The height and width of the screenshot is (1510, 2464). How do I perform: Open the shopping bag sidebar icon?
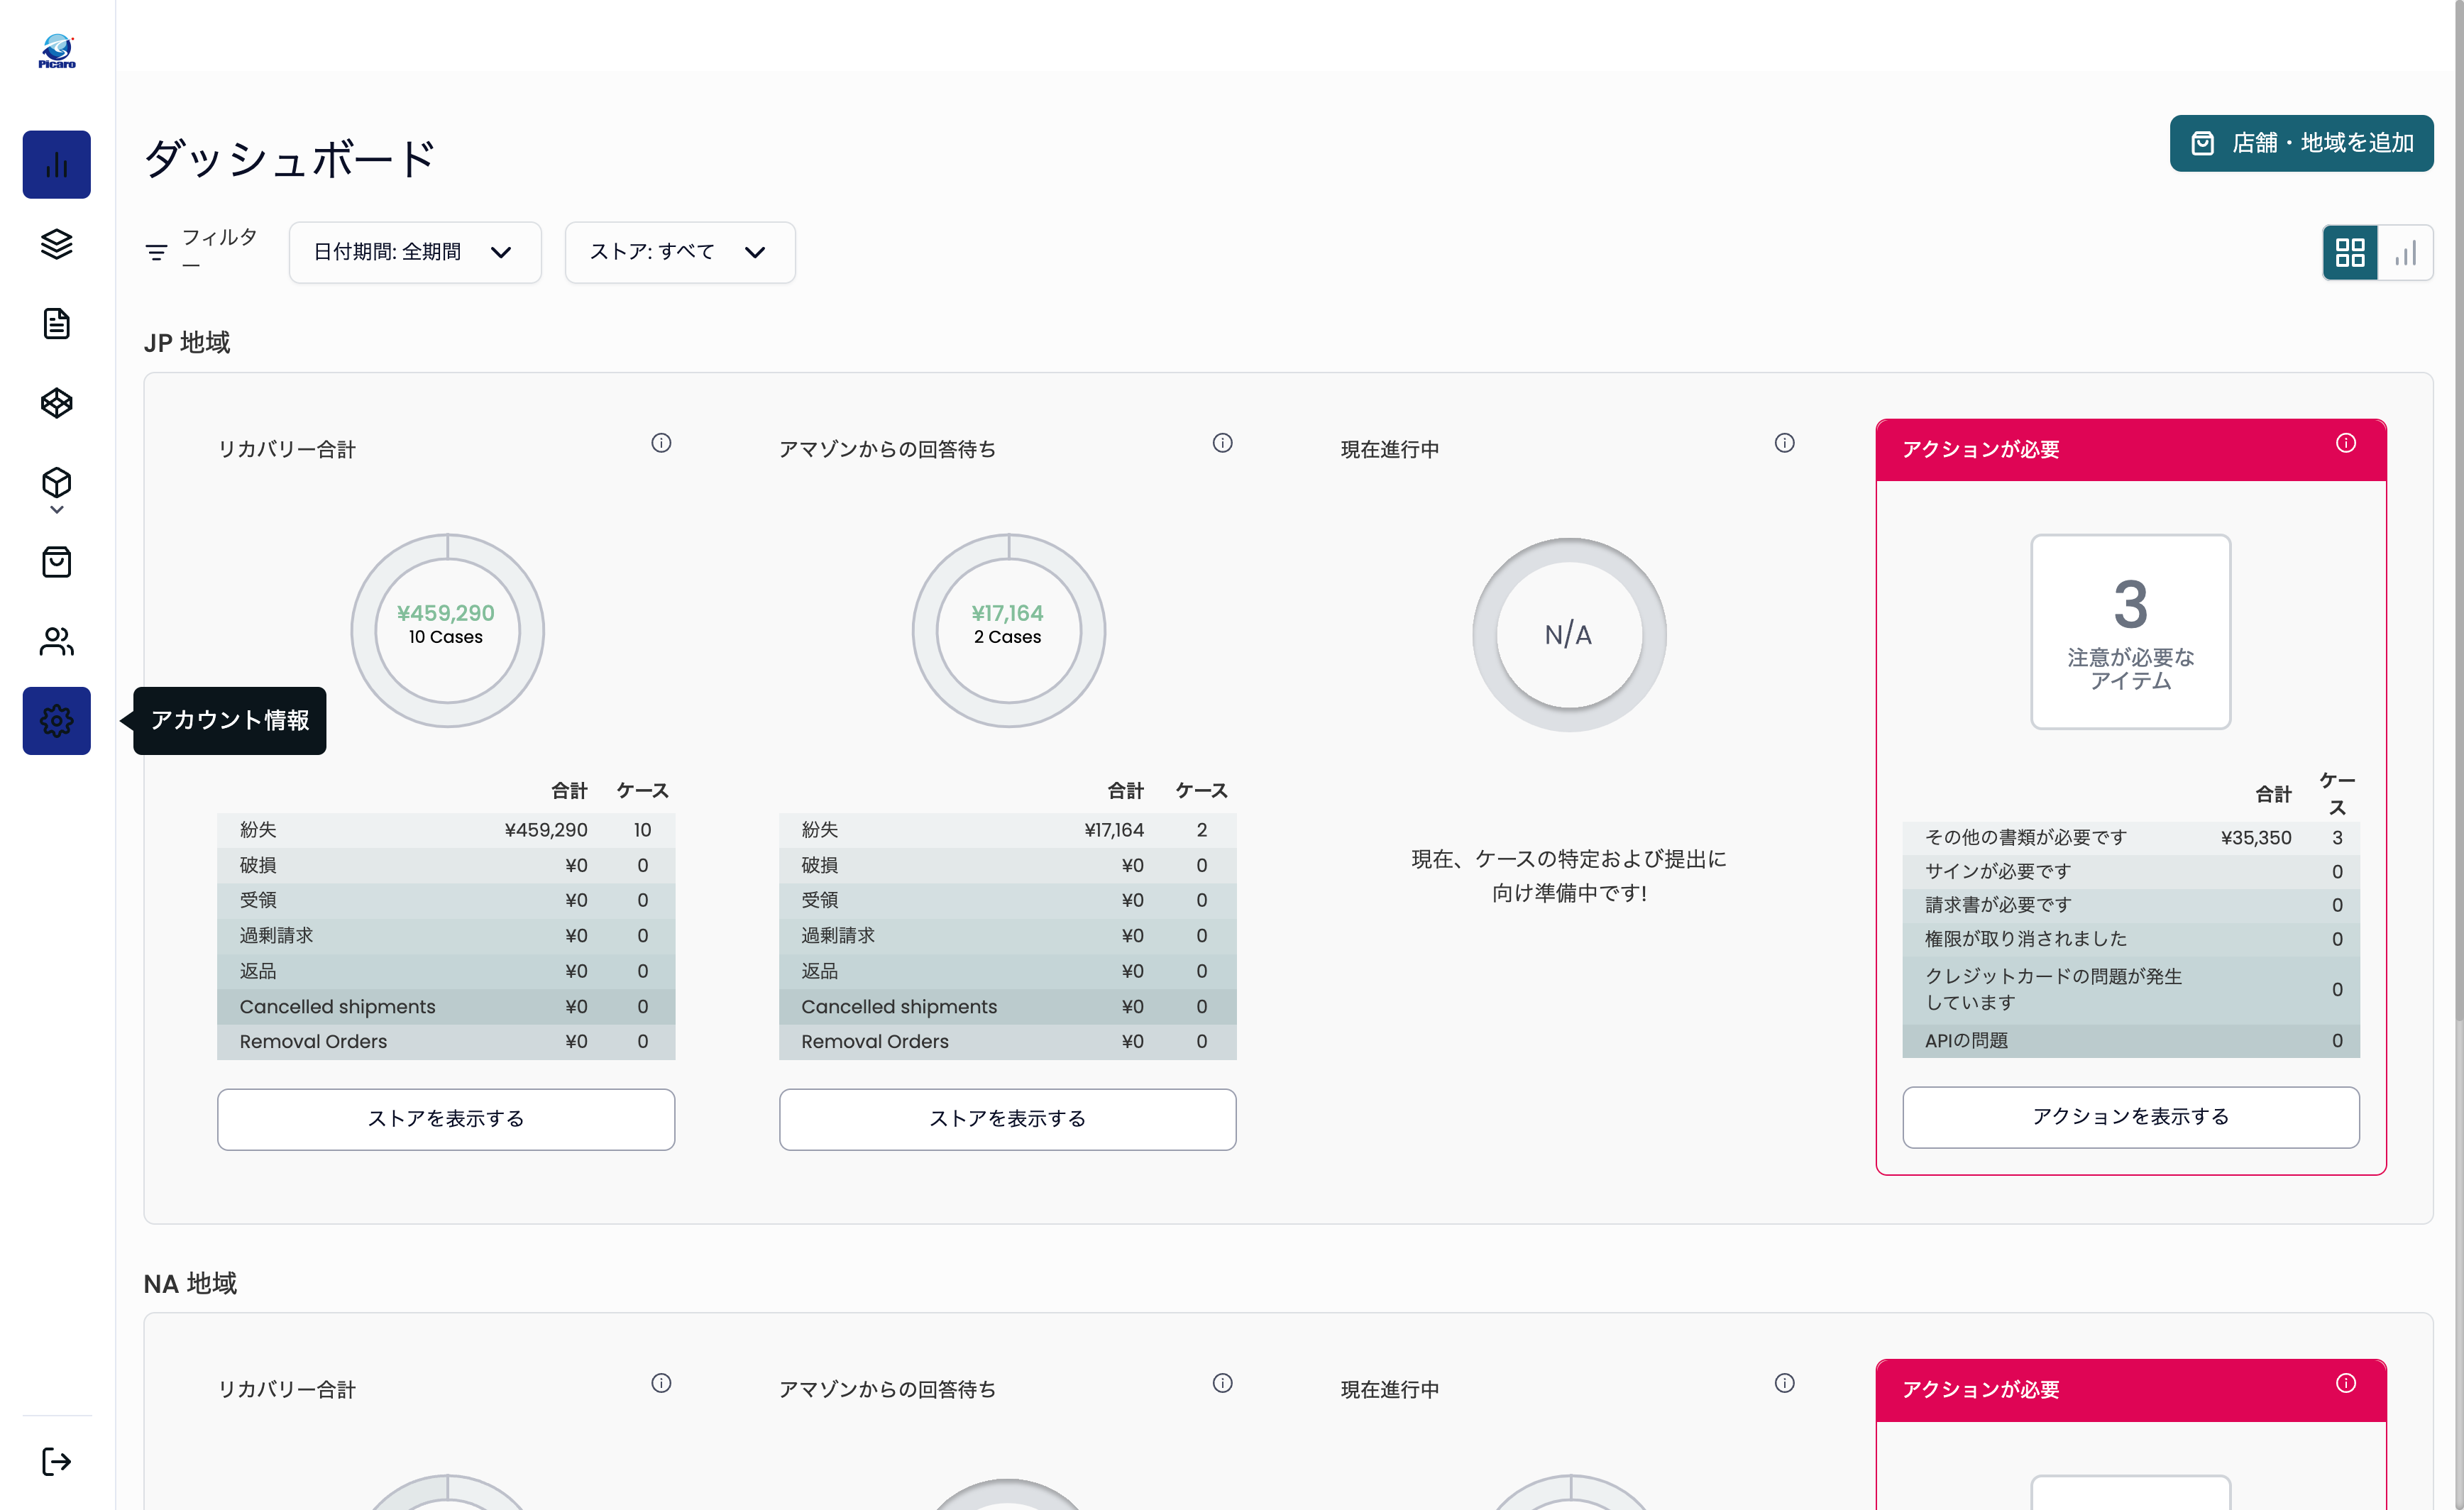[x=56, y=562]
